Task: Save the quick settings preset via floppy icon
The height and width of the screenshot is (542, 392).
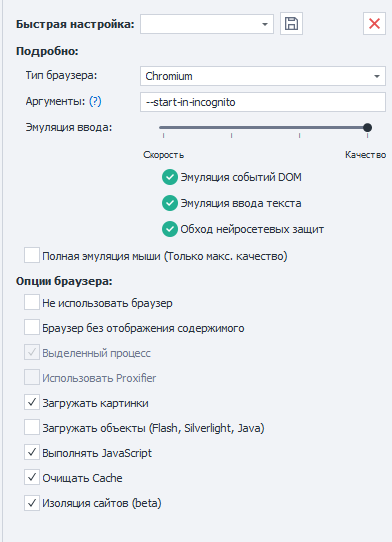Action: pos(291,24)
